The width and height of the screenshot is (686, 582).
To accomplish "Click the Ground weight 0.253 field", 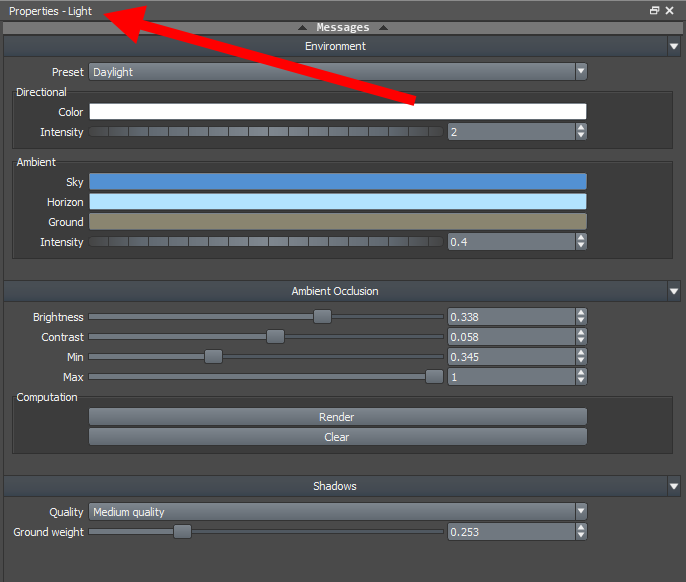I will pos(511,532).
